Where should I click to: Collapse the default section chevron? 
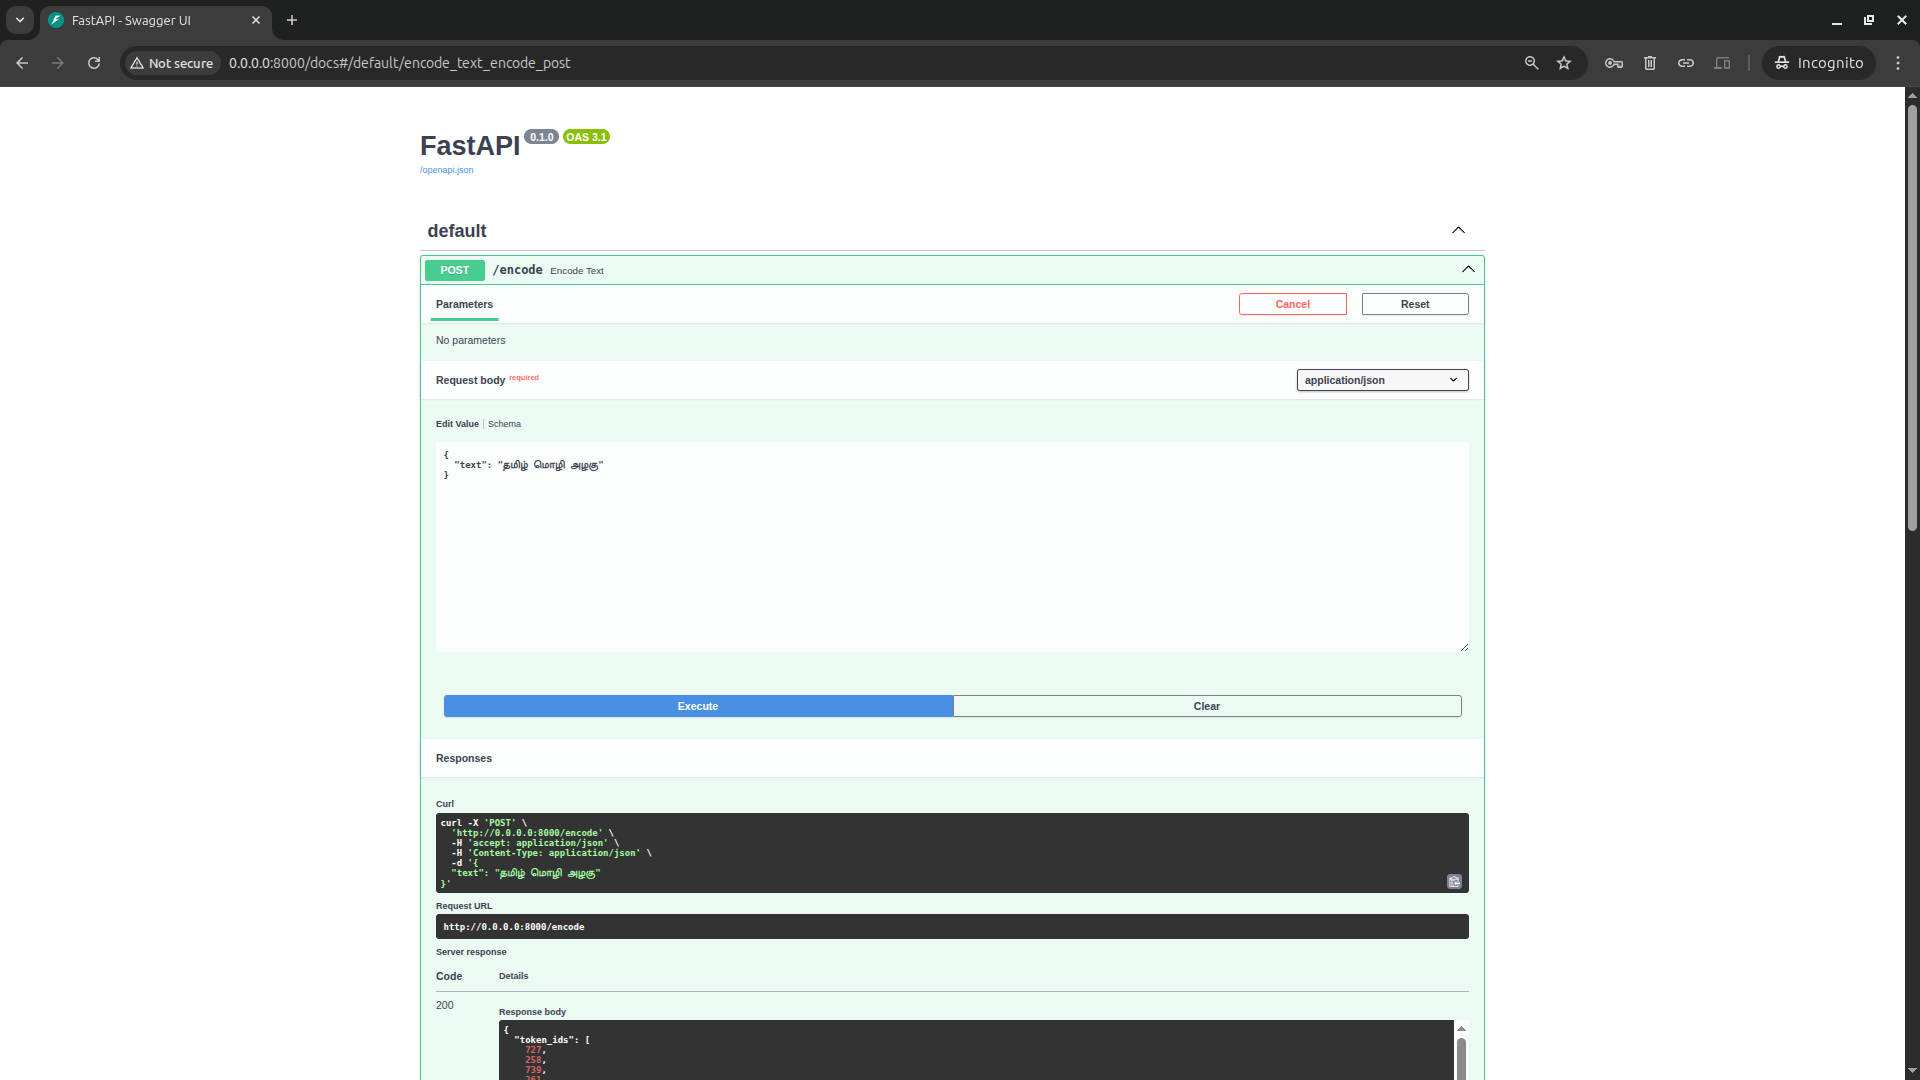tap(1458, 230)
